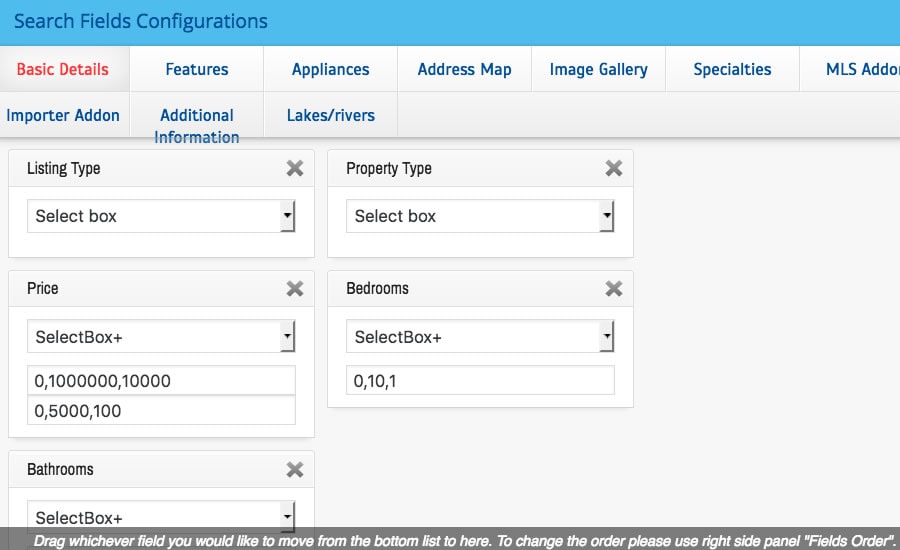Open the Appliances tab
900x550 pixels.
point(330,69)
